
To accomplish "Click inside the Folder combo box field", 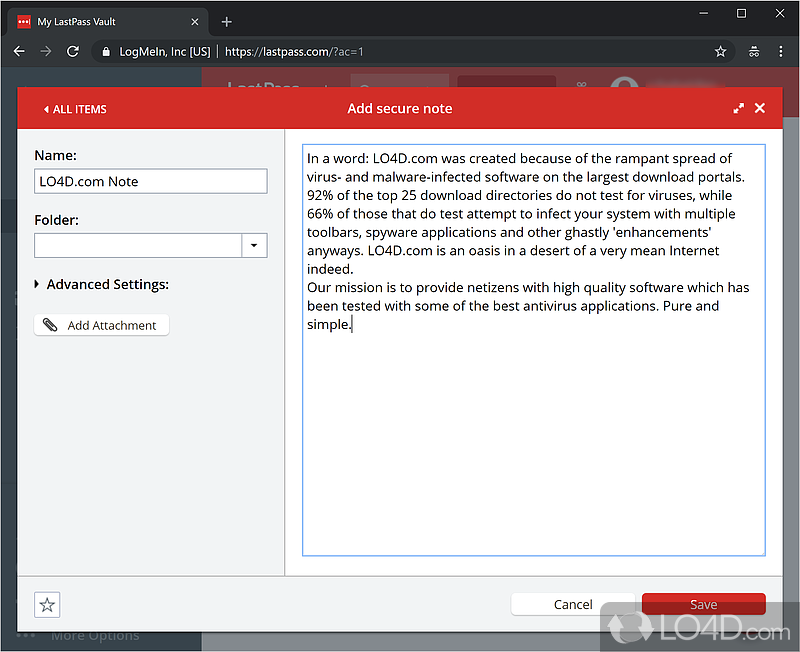I will [138, 245].
